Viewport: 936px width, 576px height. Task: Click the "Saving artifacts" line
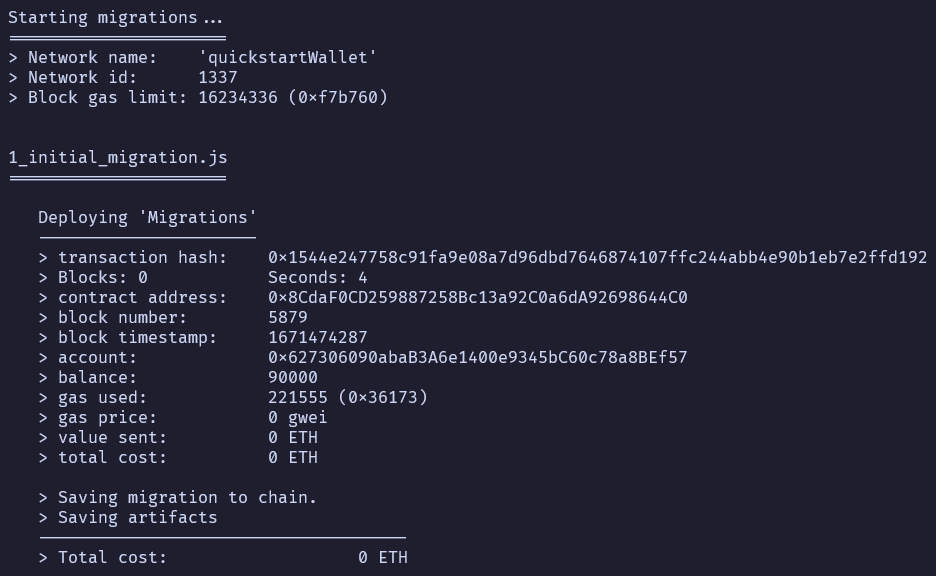(137, 517)
